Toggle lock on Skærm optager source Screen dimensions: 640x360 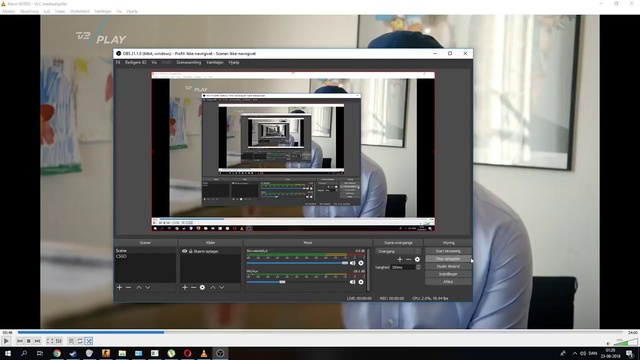pyautogui.click(x=190, y=251)
